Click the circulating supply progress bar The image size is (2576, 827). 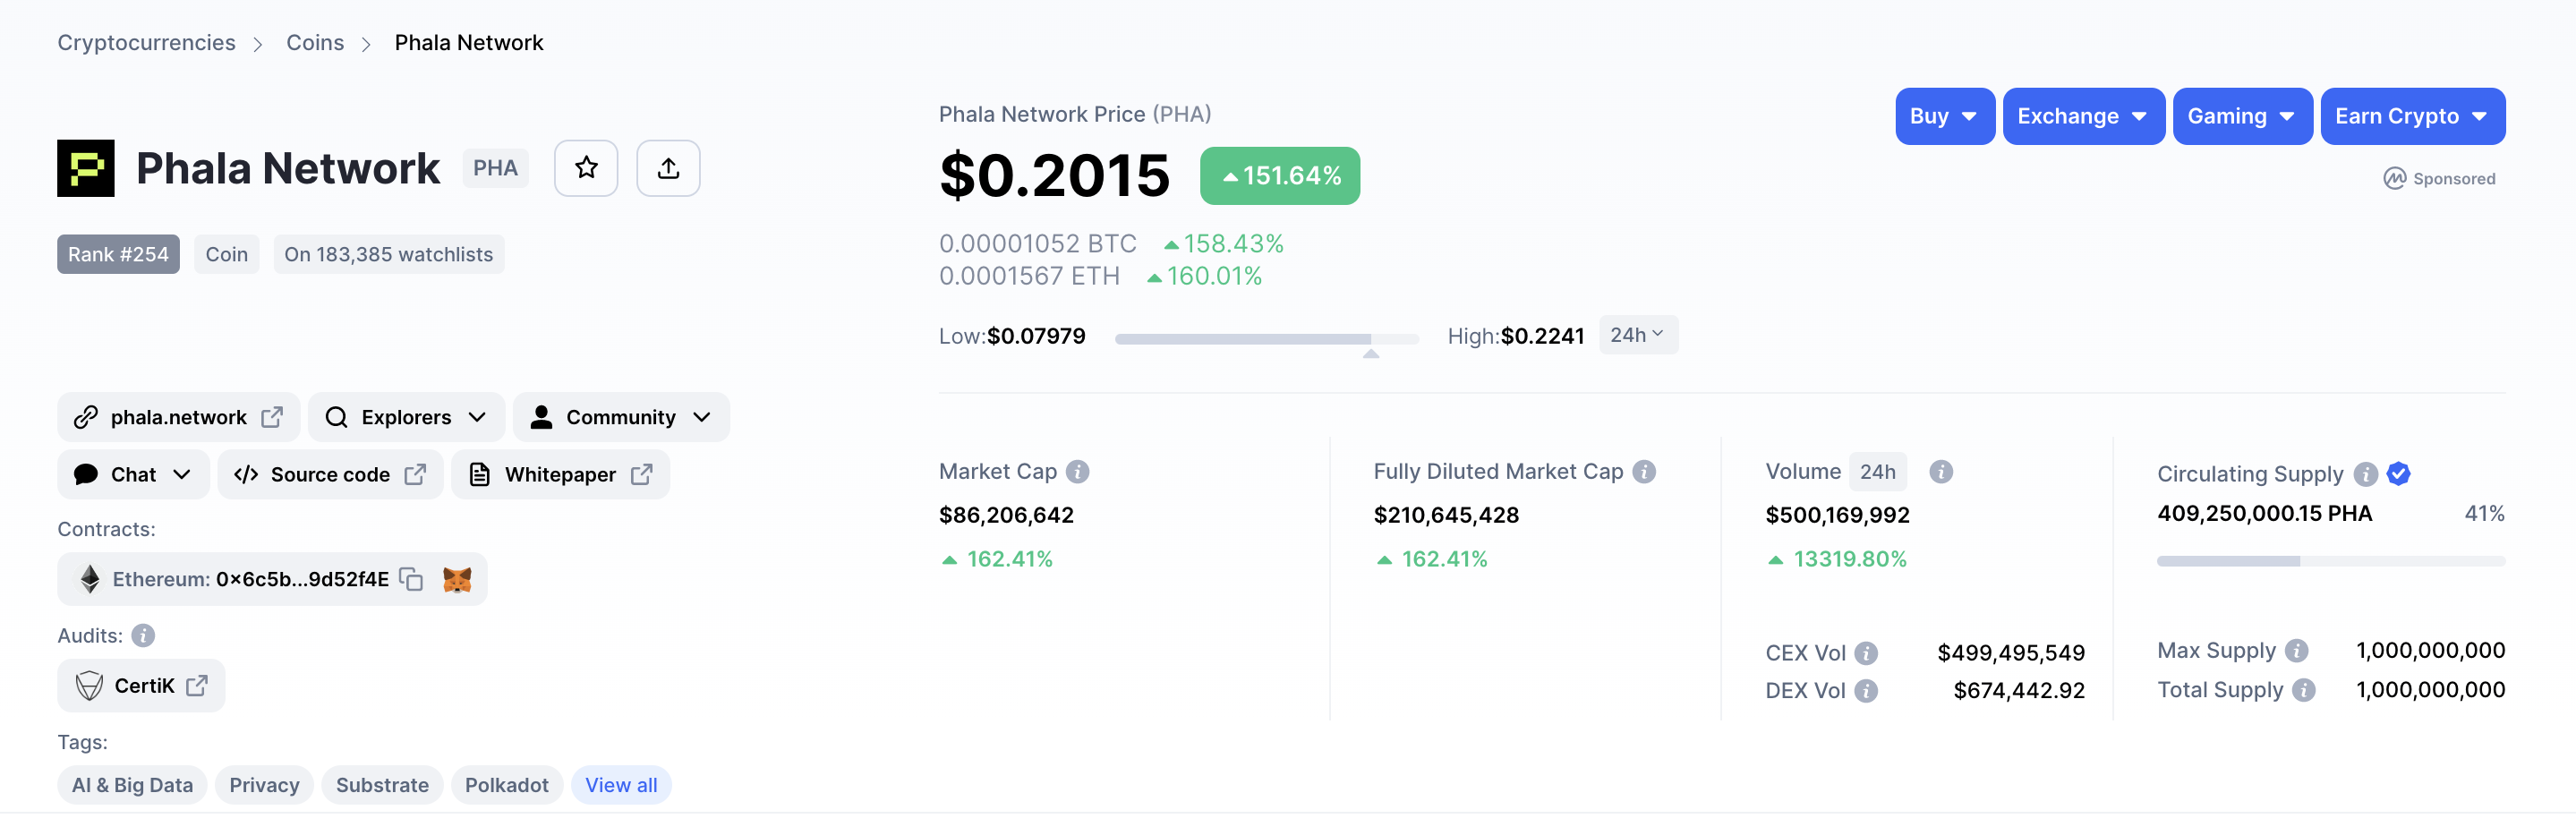pyautogui.click(x=2331, y=561)
